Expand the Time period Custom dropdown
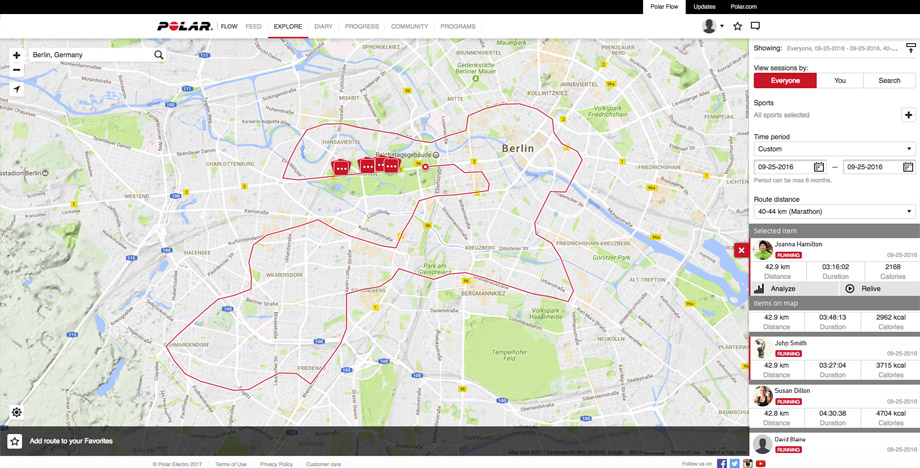 click(834, 149)
